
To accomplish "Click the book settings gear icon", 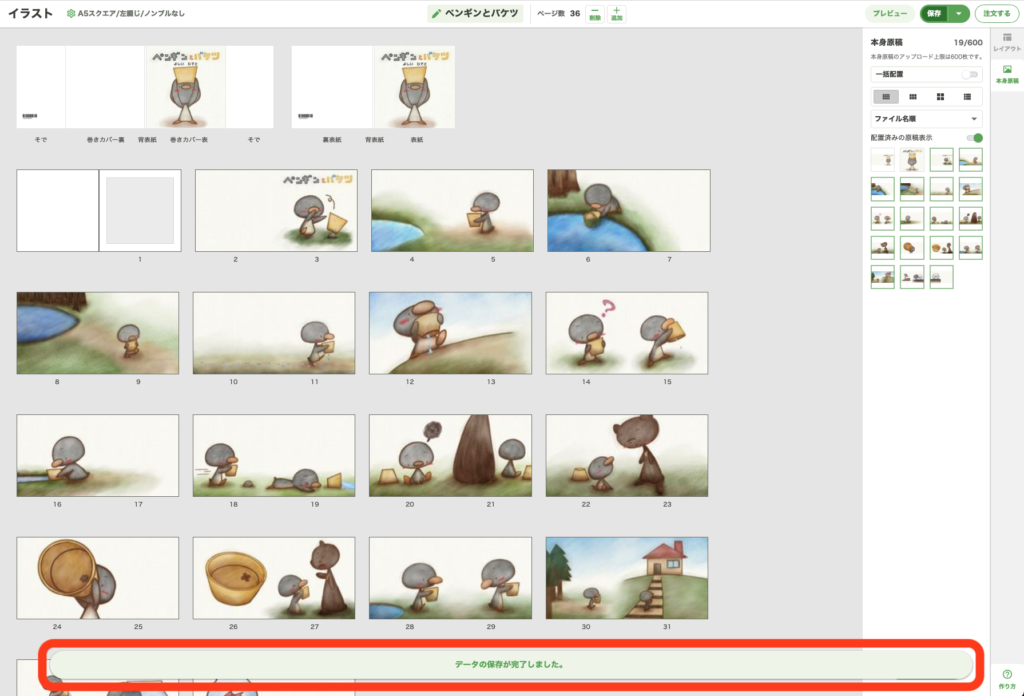I will [70, 14].
